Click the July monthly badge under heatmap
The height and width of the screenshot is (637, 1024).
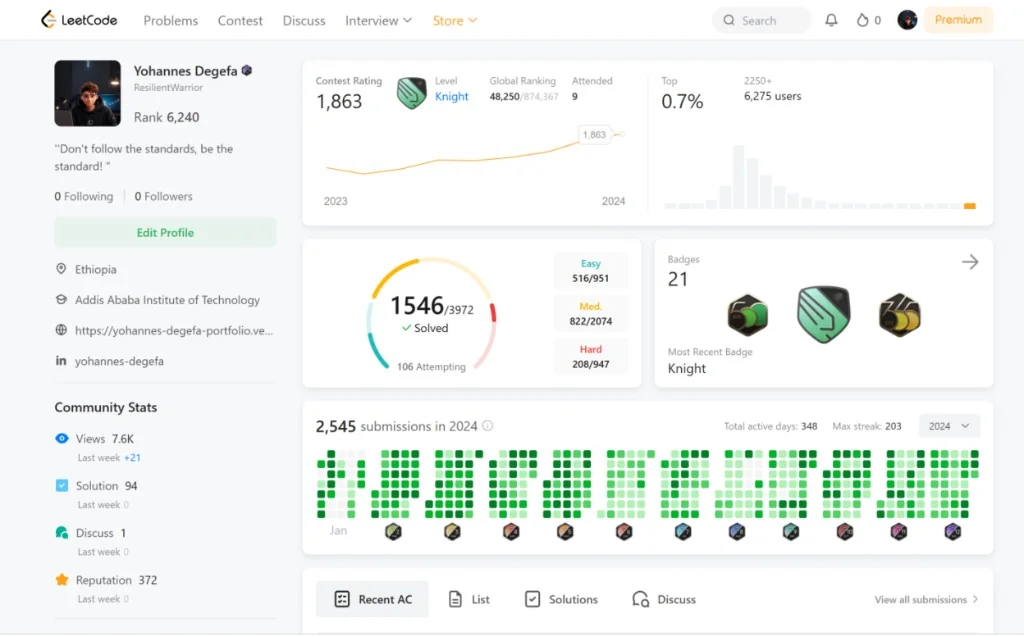683,531
